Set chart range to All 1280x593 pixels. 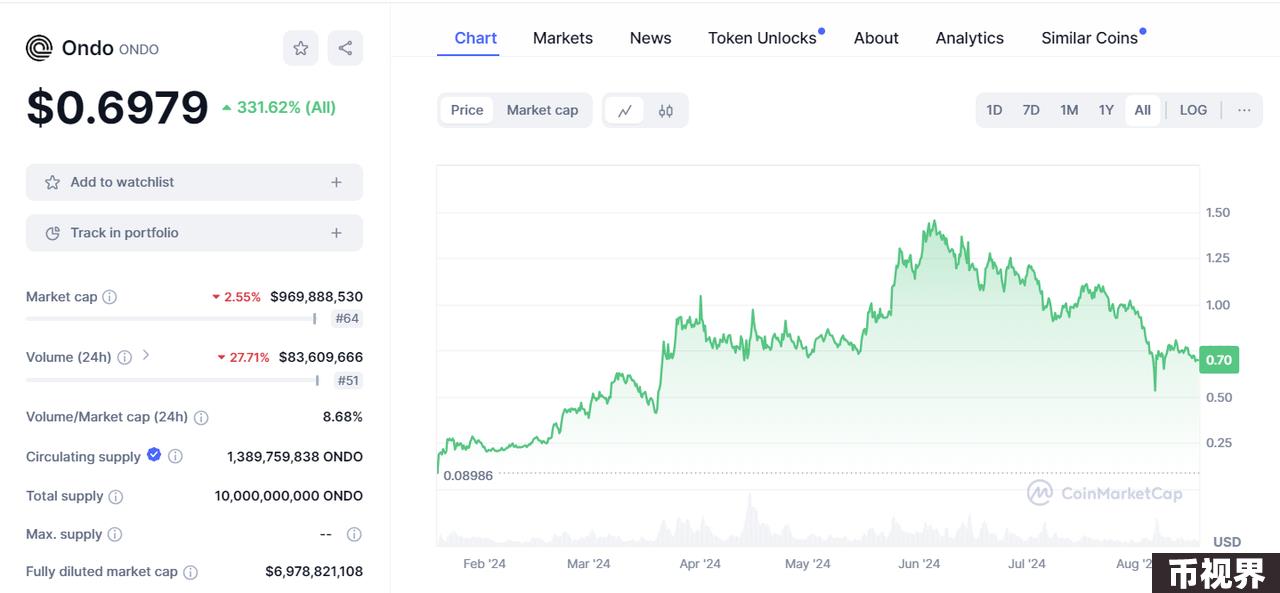click(x=1143, y=110)
